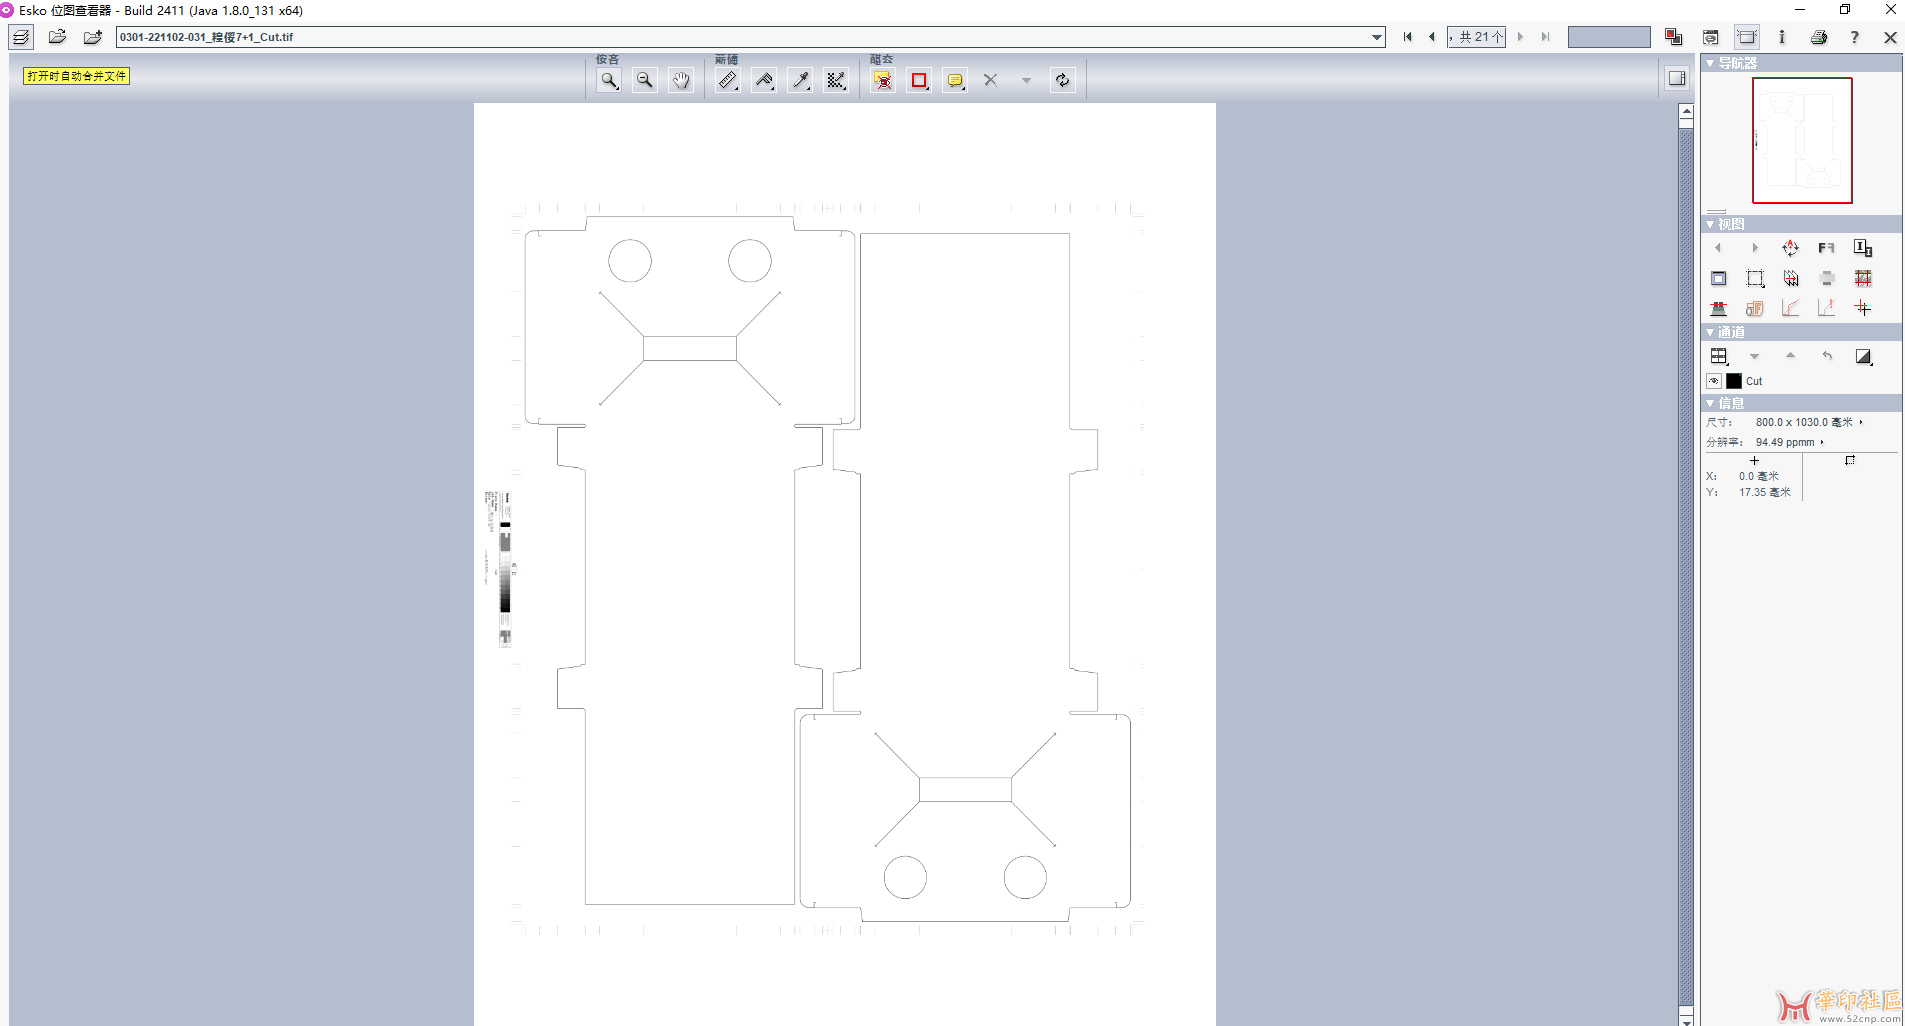Viewport: 1905px width, 1026px height.
Task: Pick the eyedropper densitometer tool
Action: tap(800, 81)
